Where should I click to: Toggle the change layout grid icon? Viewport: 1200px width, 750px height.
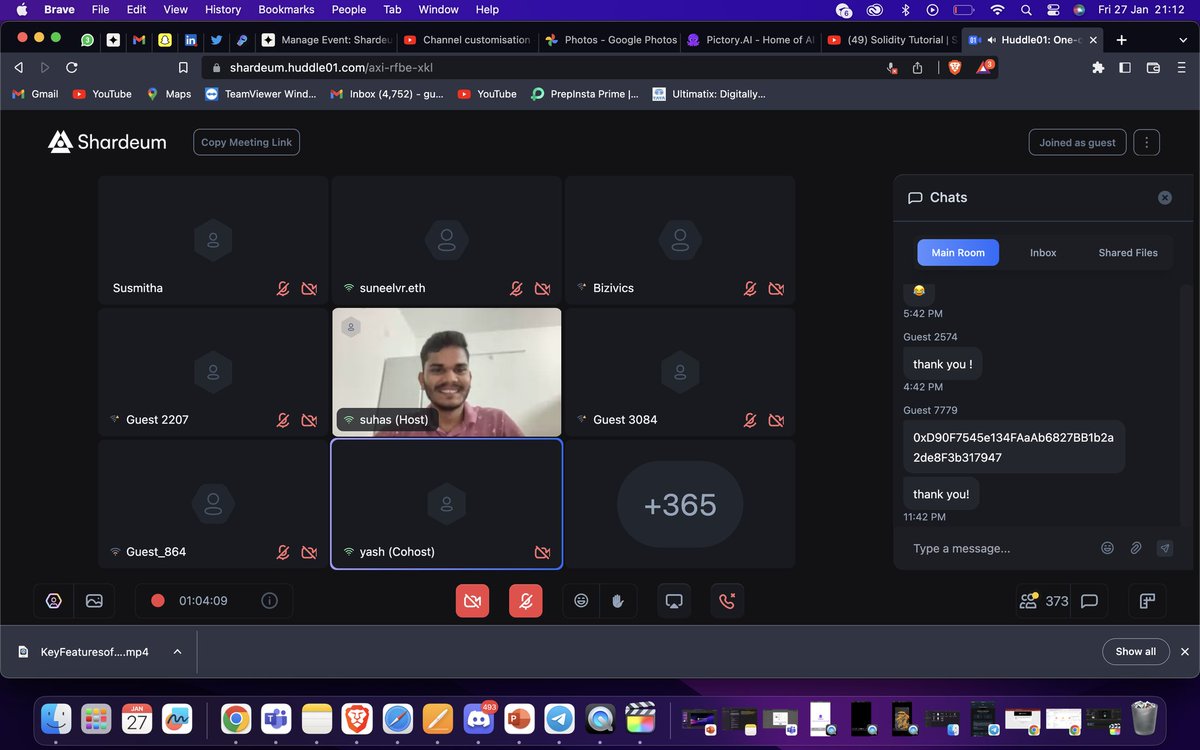(x=1146, y=600)
